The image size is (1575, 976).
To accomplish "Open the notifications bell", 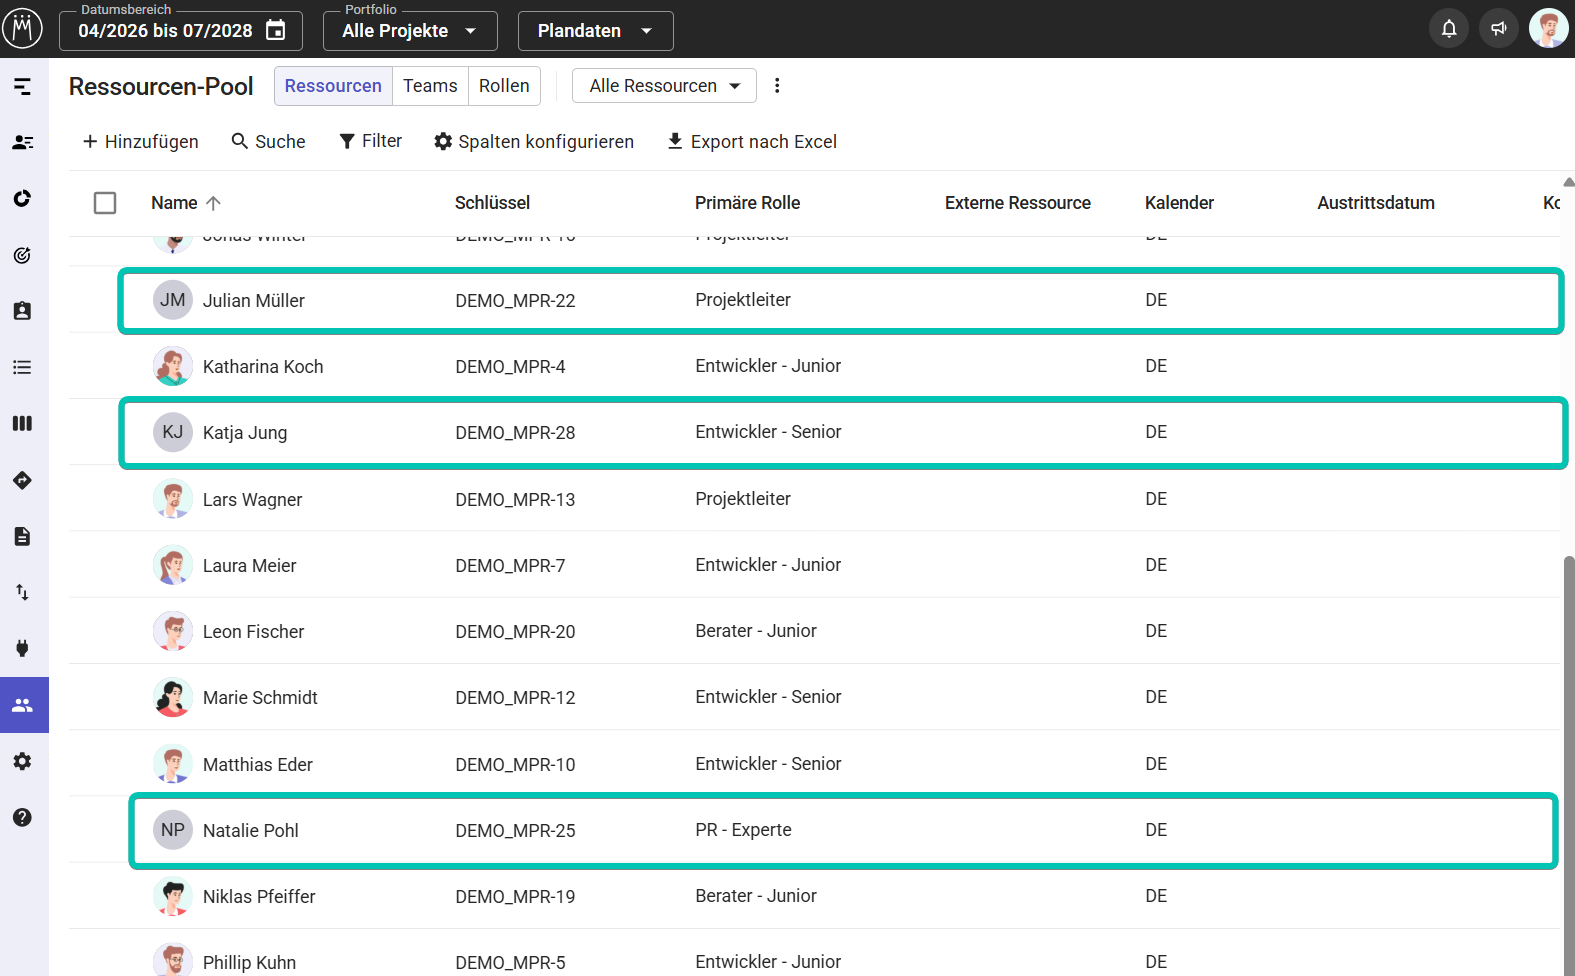I will (1449, 29).
